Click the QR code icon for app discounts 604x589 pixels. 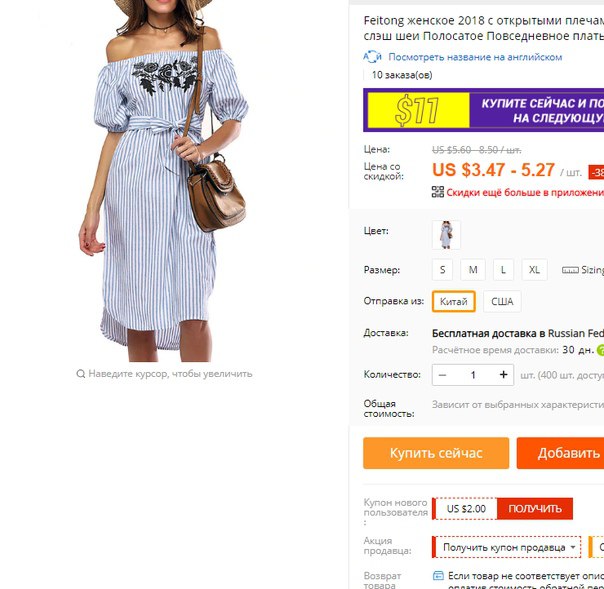[438, 192]
